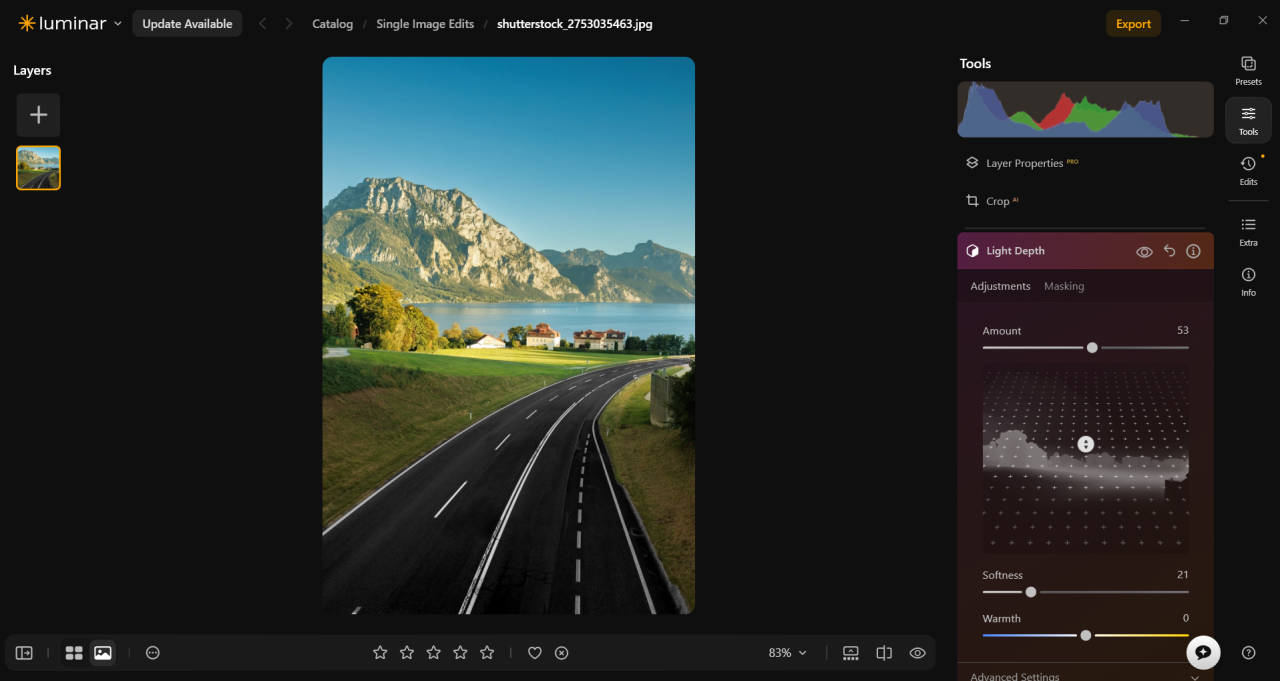Viewport: 1280px width, 681px height.
Task: Toggle Light Depth visibility eye
Action: [x=1144, y=252]
